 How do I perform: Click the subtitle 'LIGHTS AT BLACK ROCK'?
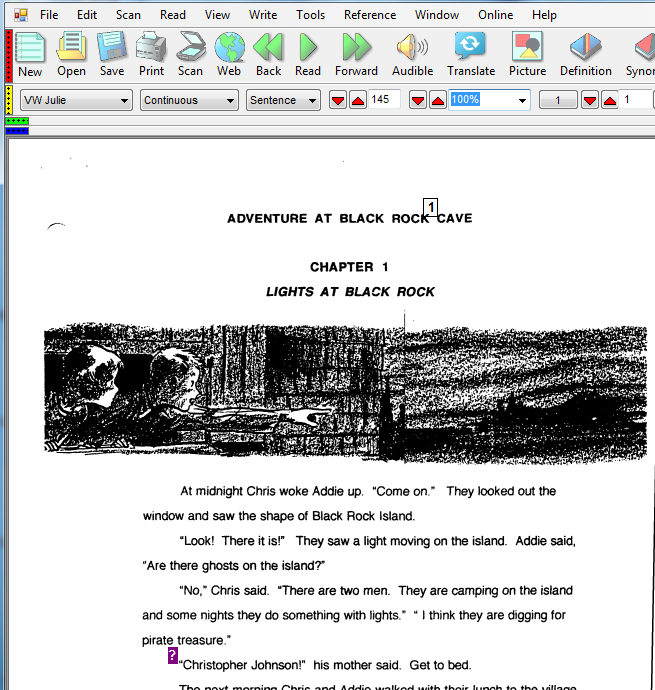tap(350, 292)
